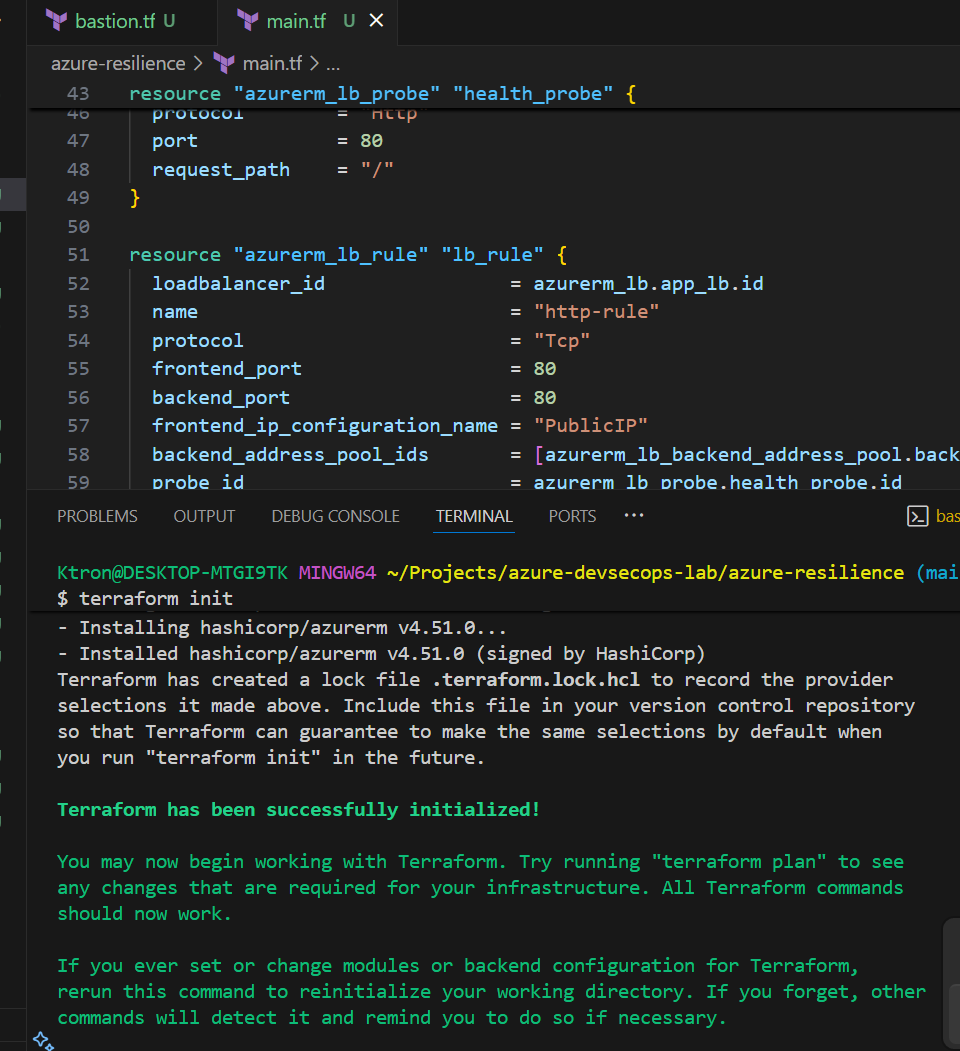Click the Terraform icon on bastion.tf tab
The height and width of the screenshot is (1051, 960).
(57, 20)
